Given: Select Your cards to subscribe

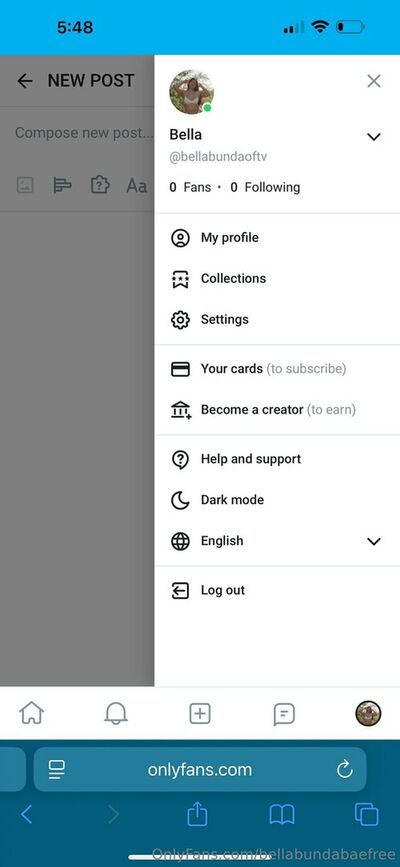Looking at the screenshot, I should tap(277, 369).
